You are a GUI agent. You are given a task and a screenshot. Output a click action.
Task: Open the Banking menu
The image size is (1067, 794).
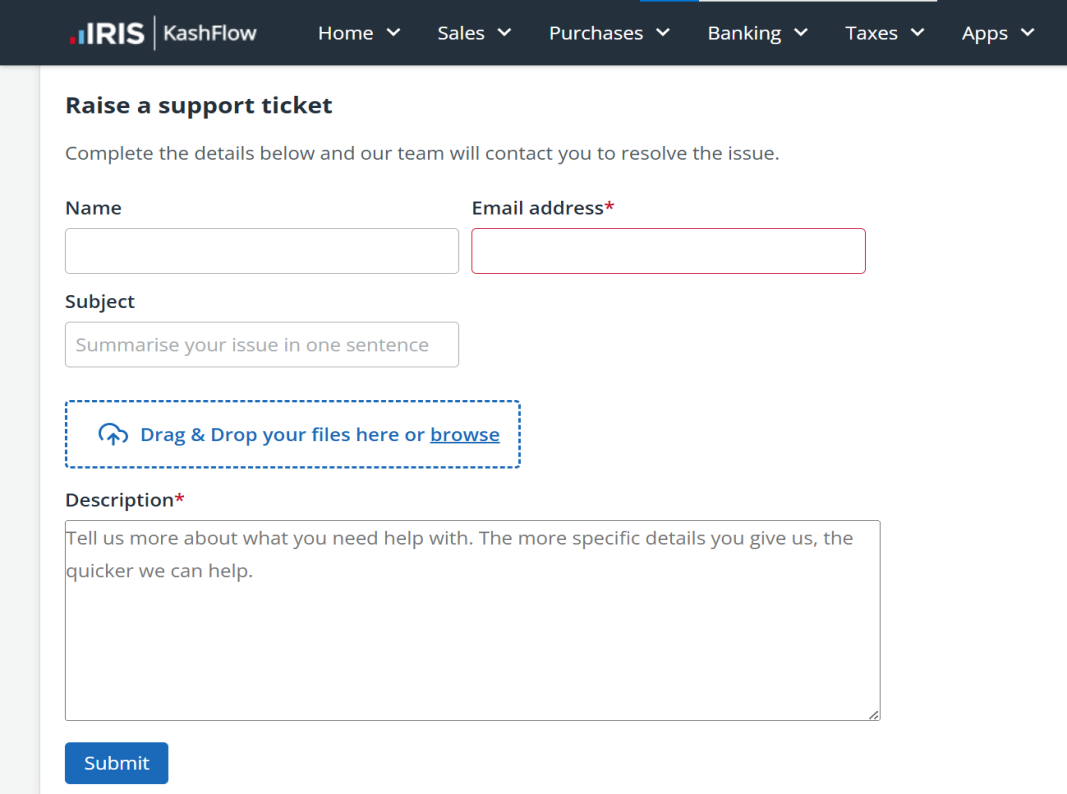coord(744,33)
